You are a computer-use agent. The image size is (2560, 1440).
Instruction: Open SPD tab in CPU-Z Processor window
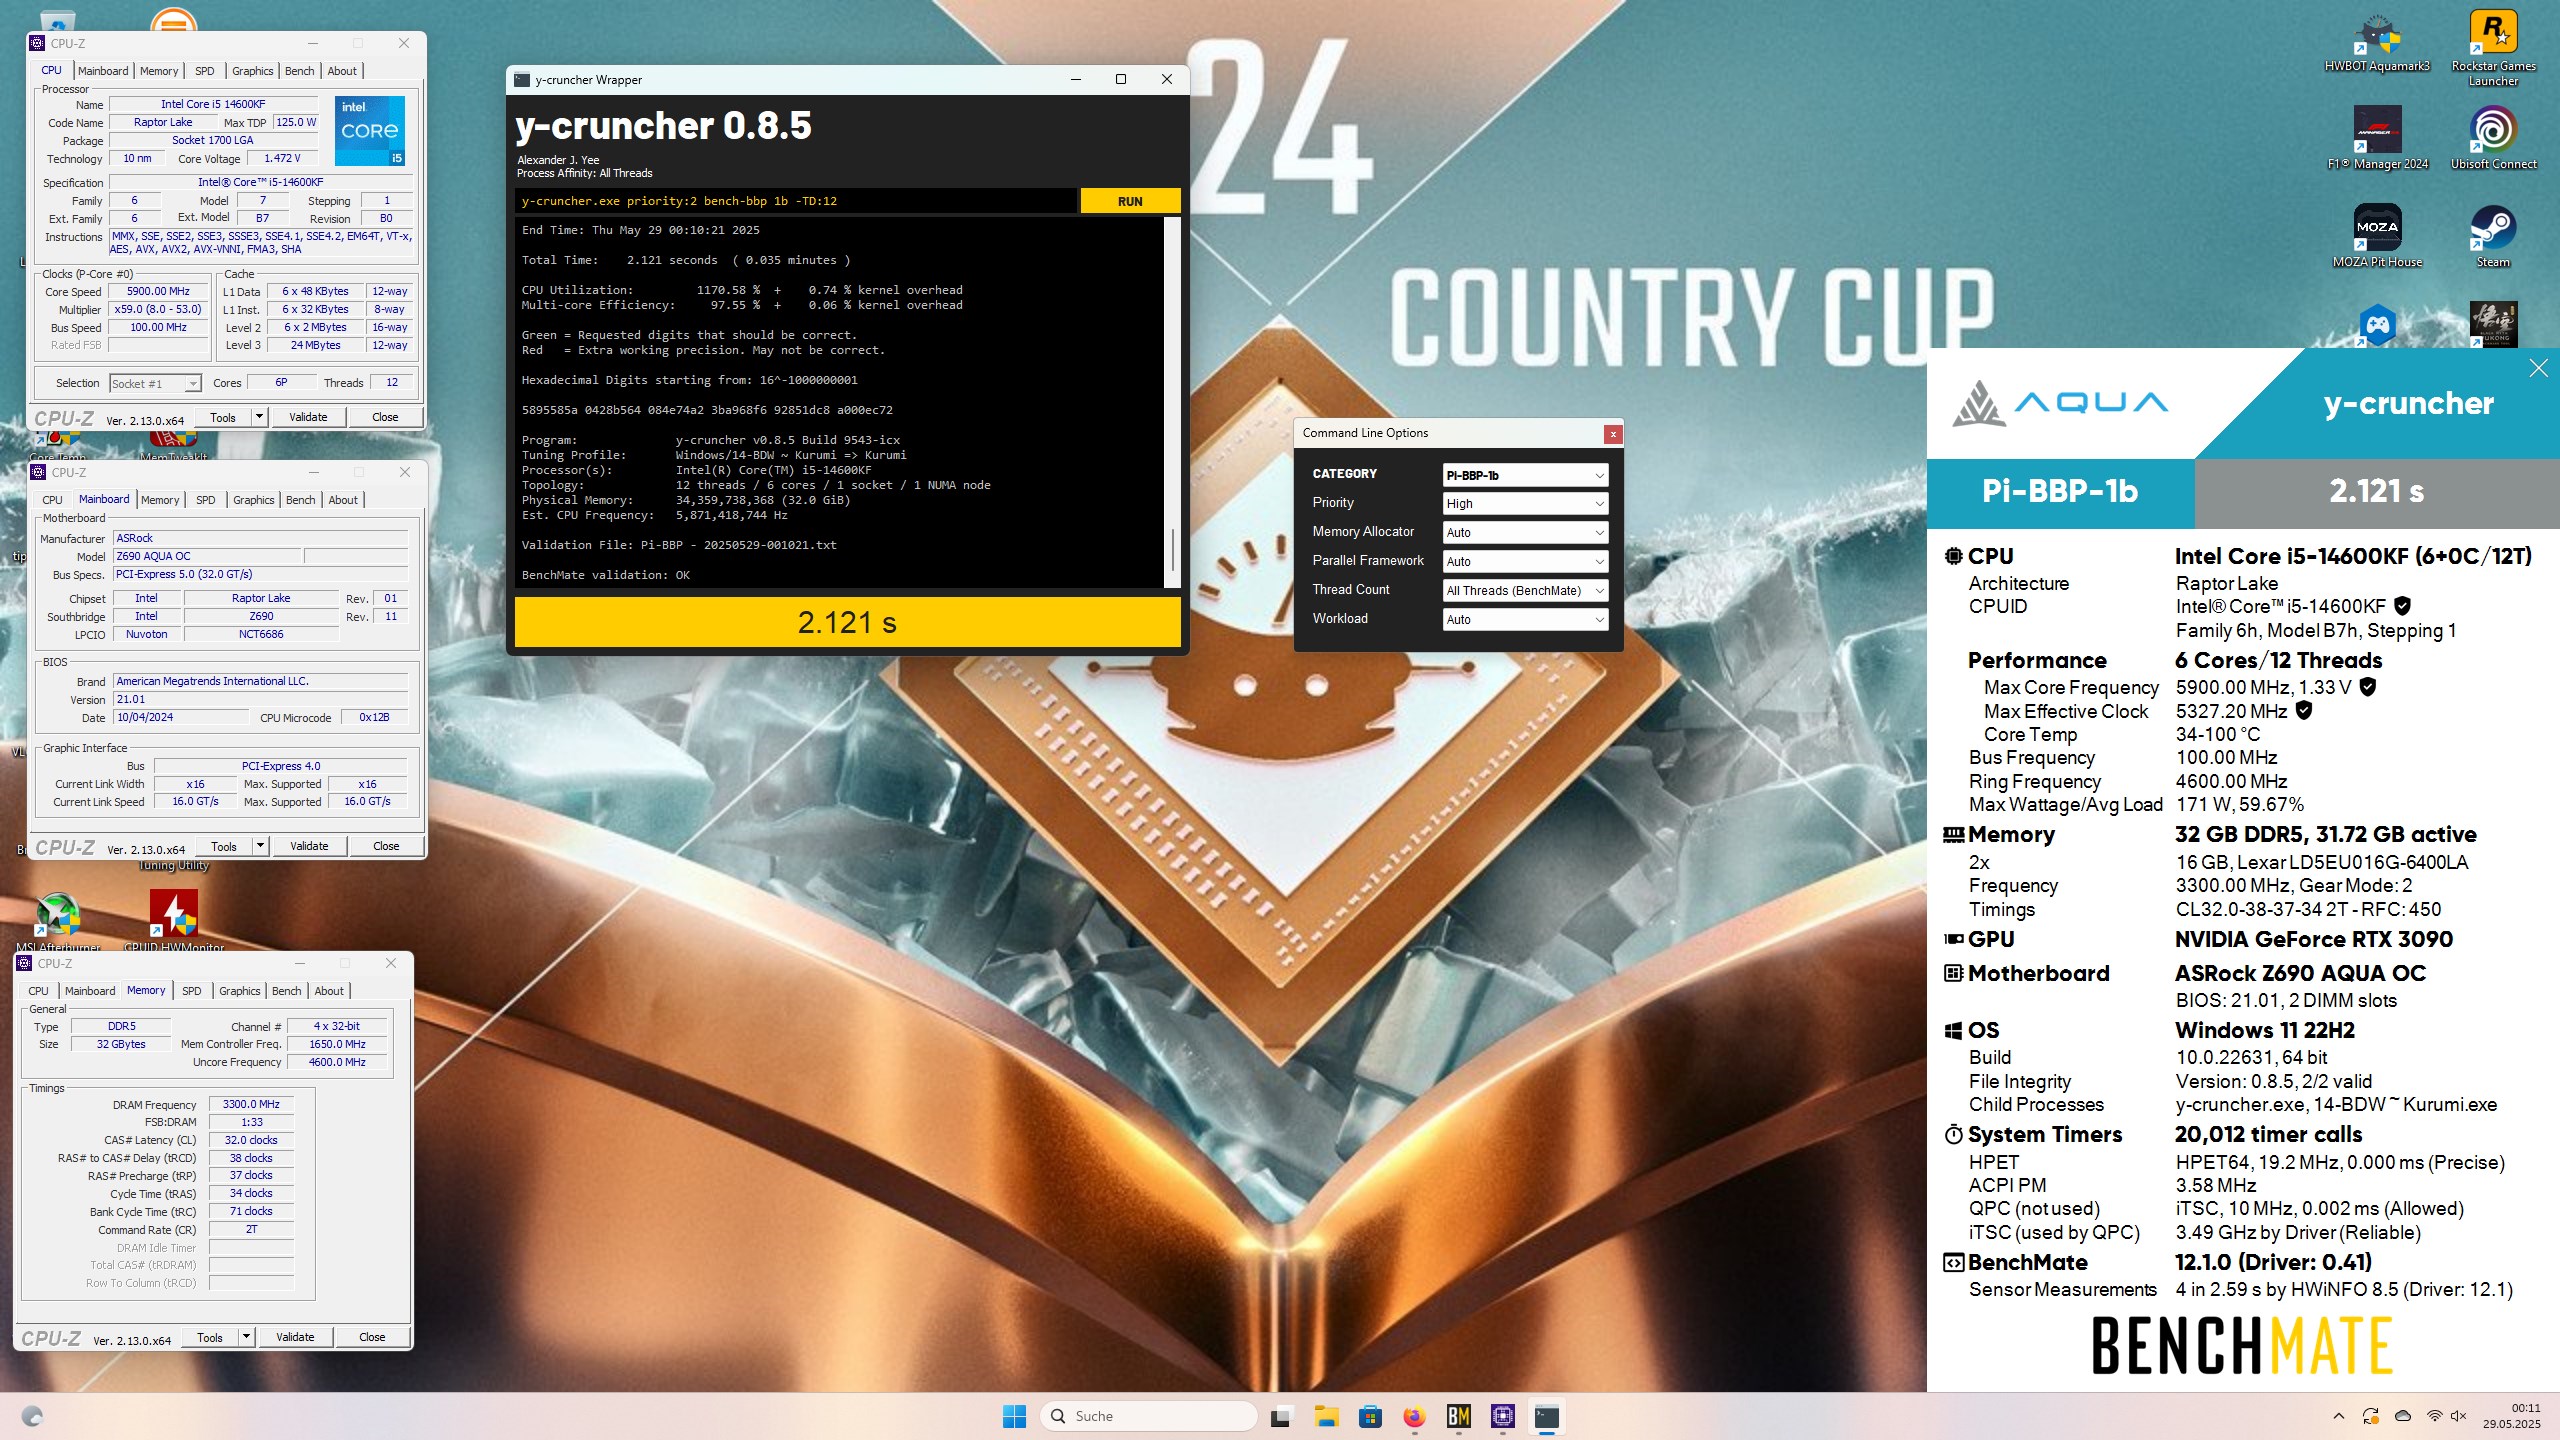click(205, 71)
